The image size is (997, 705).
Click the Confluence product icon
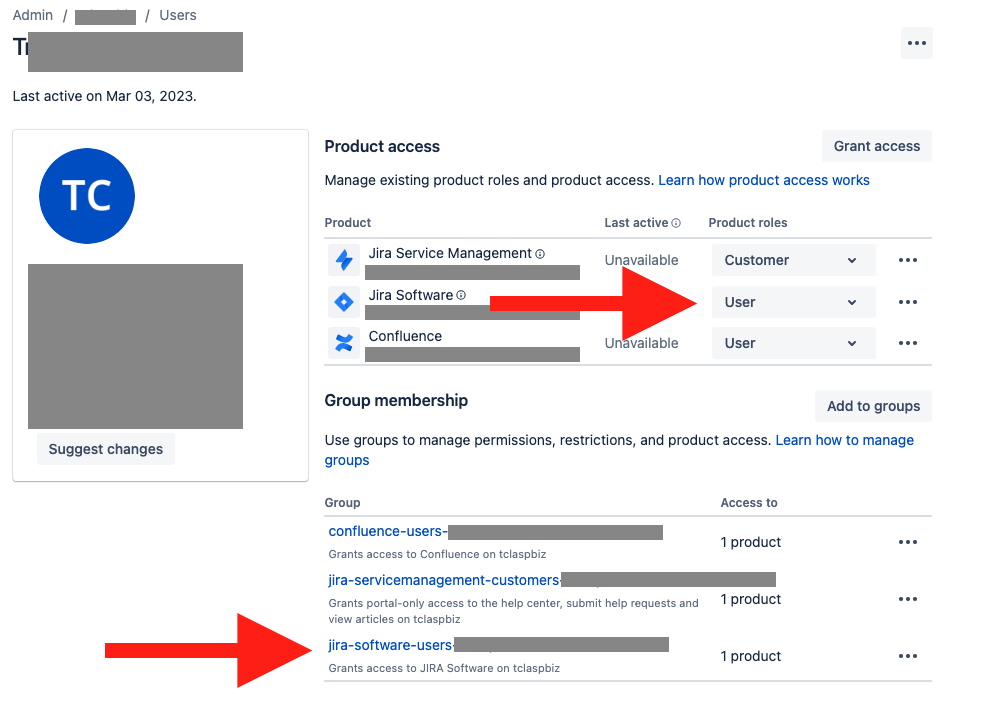point(344,343)
